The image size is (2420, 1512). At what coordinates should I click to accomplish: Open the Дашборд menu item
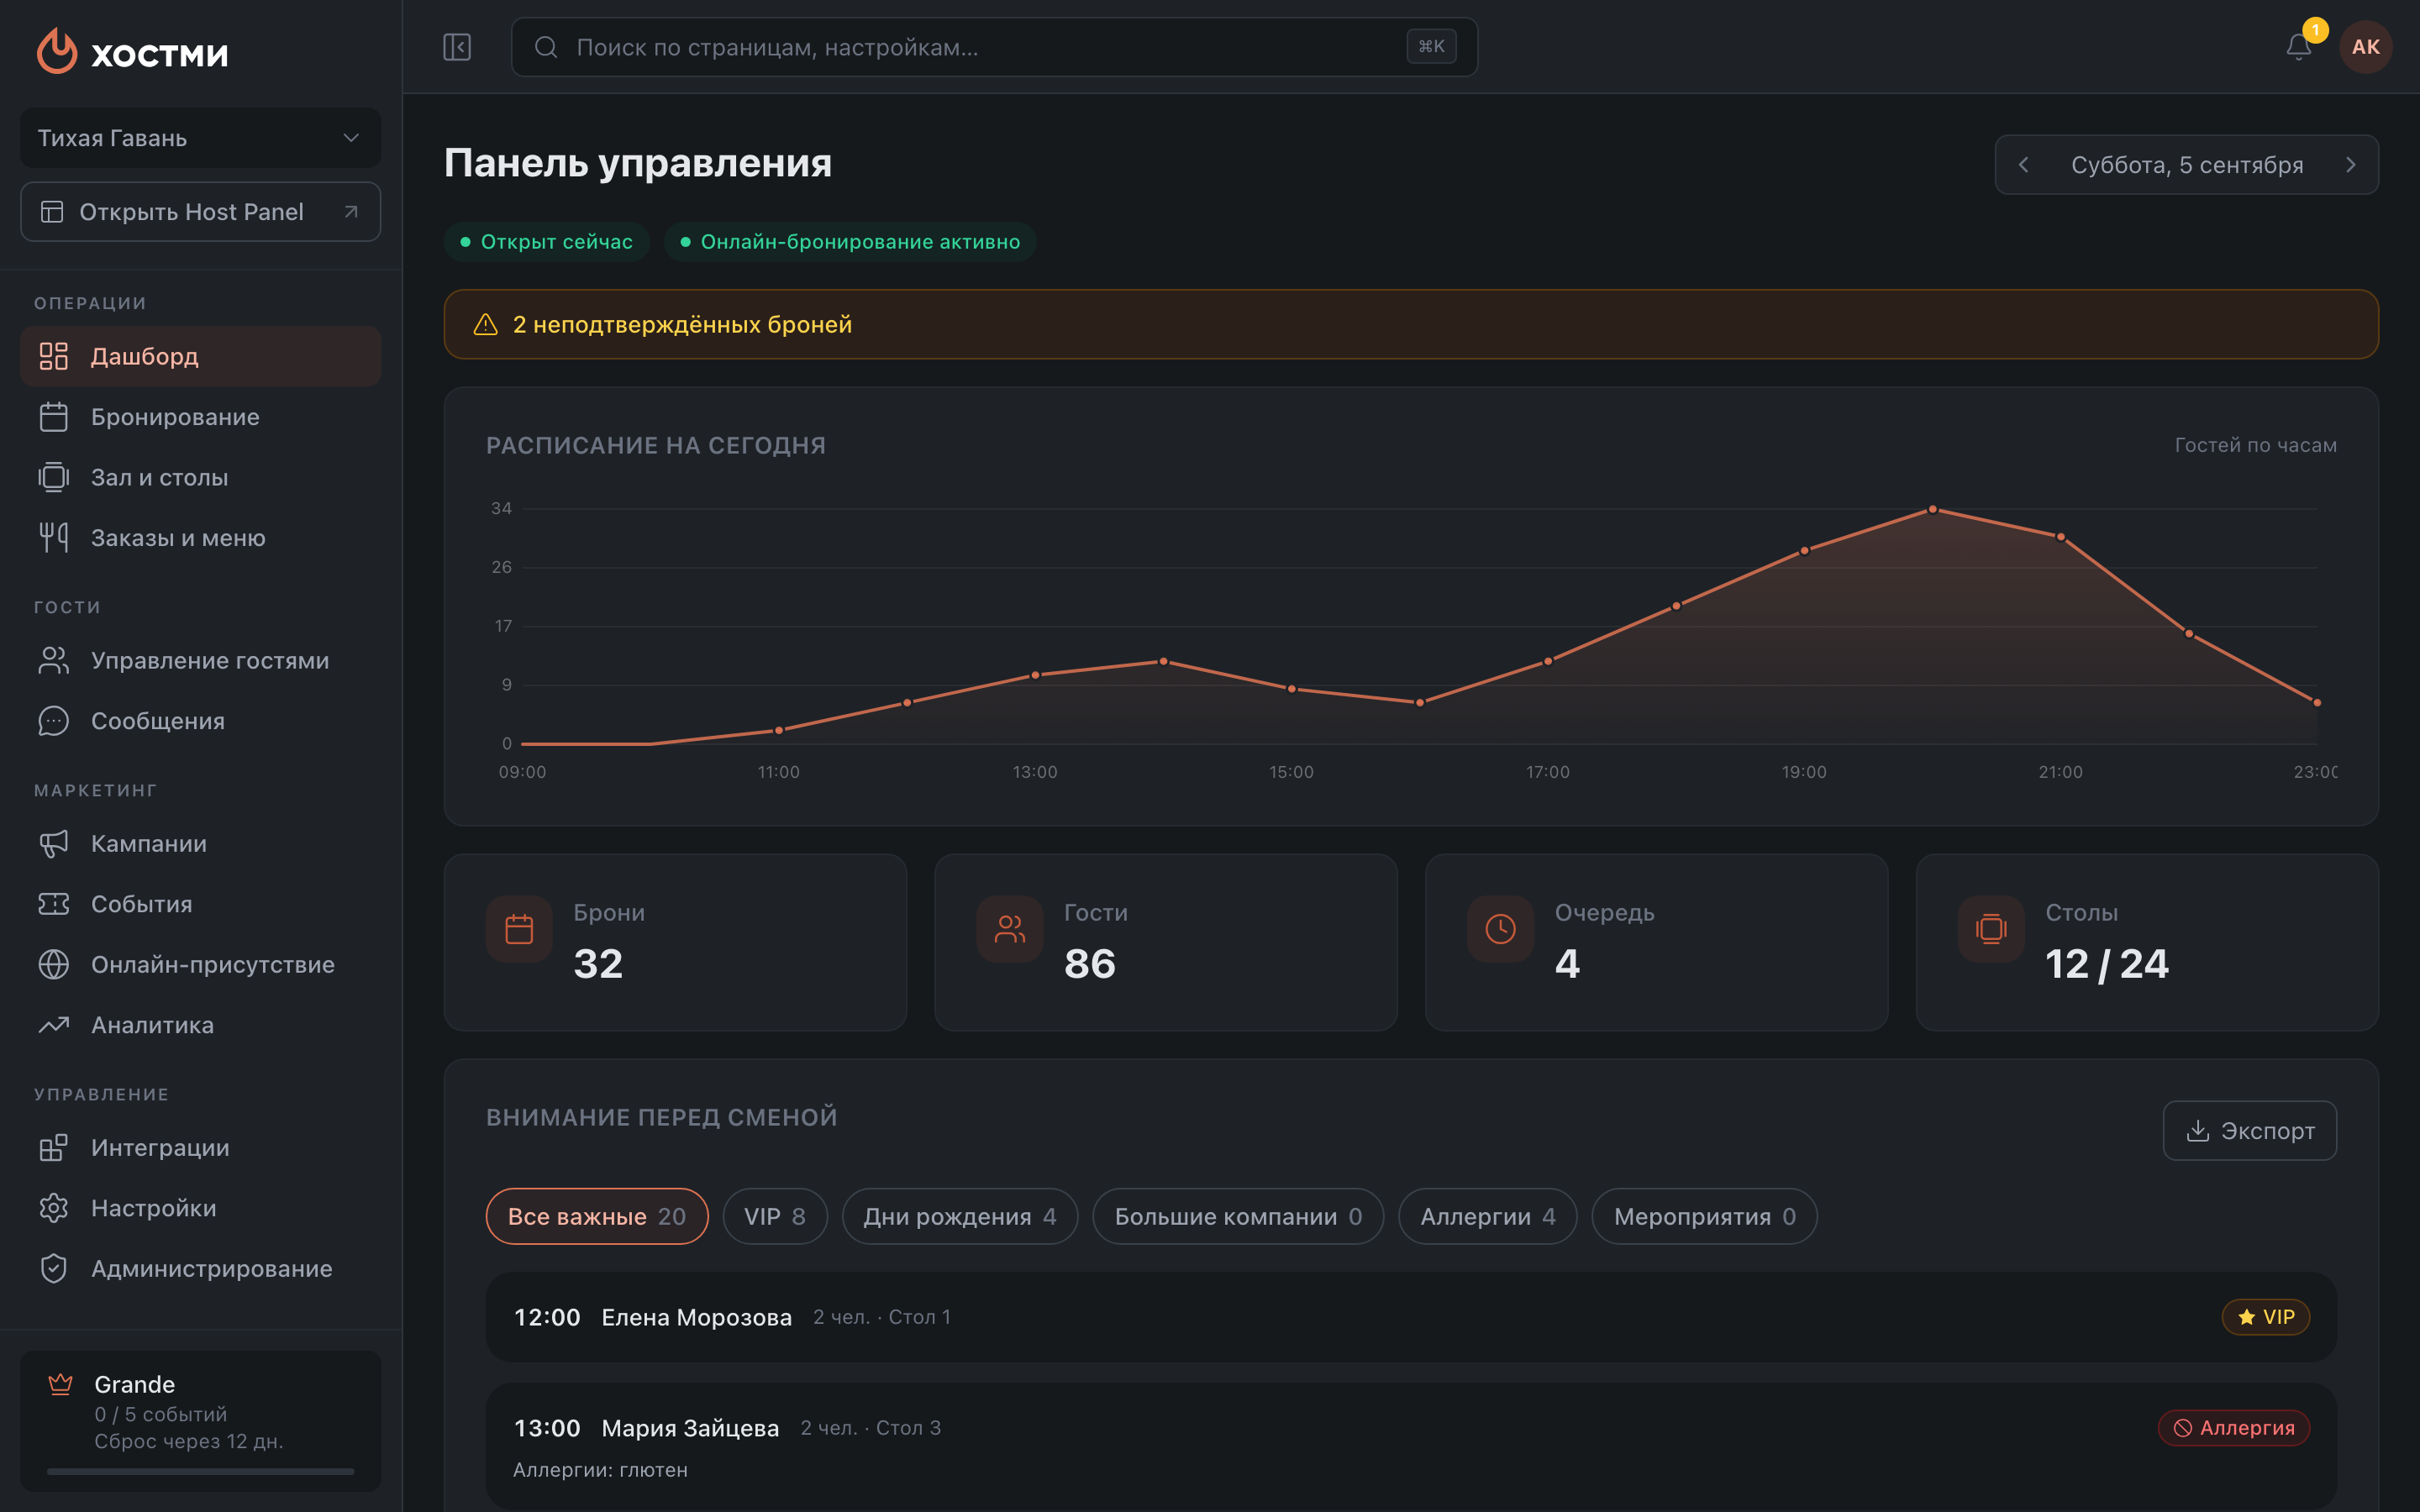point(200,356)
